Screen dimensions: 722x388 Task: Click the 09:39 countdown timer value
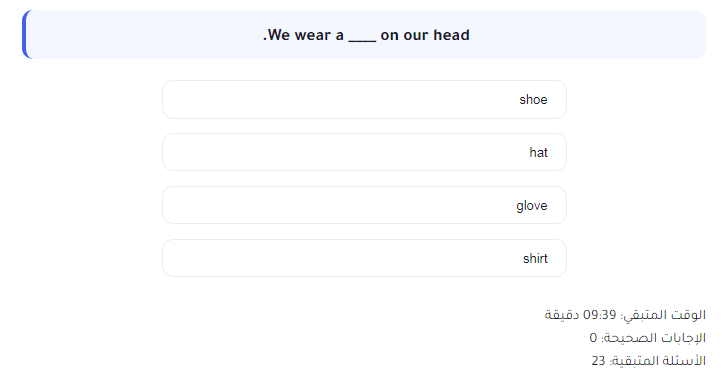coord(600,315)
